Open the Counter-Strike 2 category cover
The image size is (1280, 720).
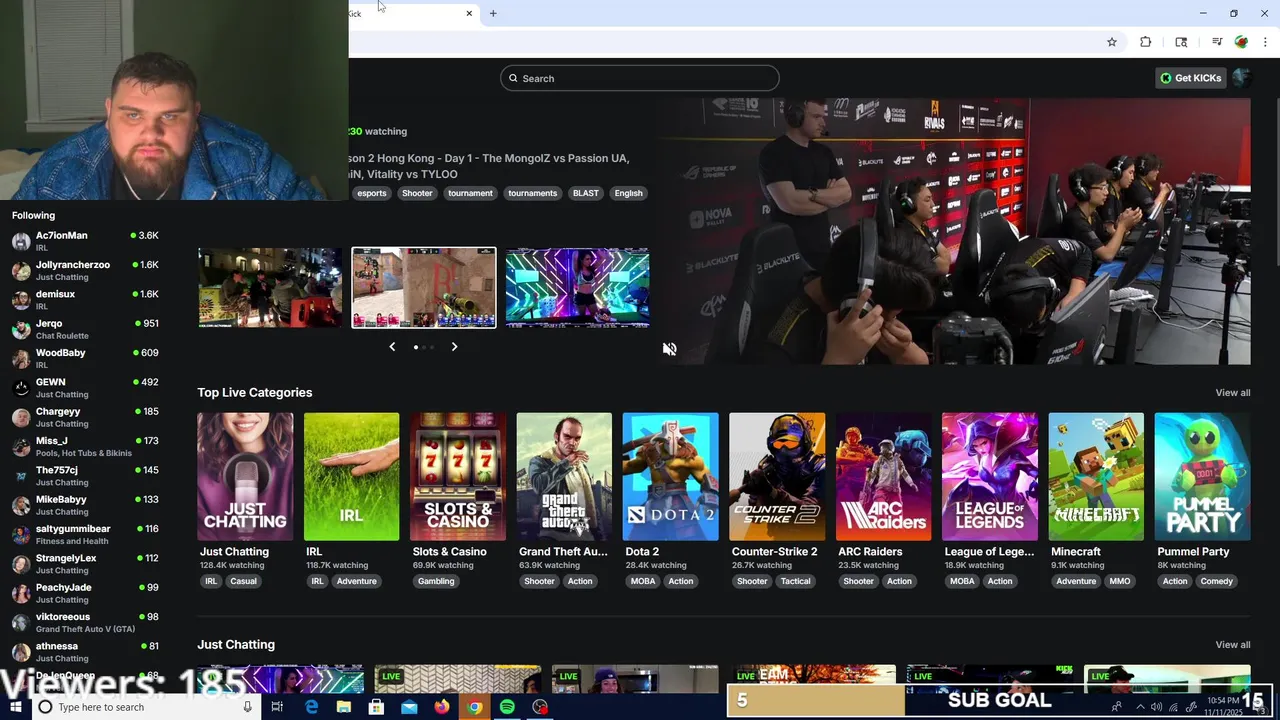pos(777,477)
